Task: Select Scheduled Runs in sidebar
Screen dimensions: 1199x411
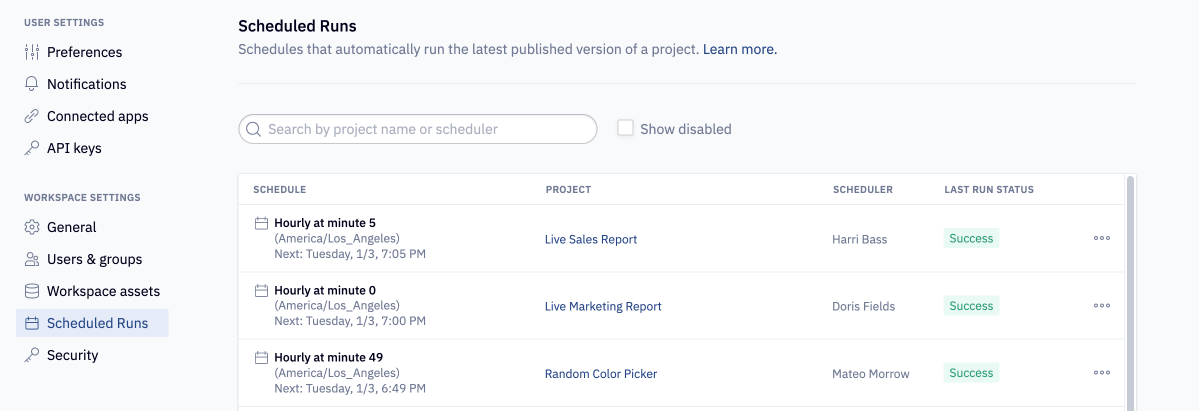Action: click(x=93, y=323)
